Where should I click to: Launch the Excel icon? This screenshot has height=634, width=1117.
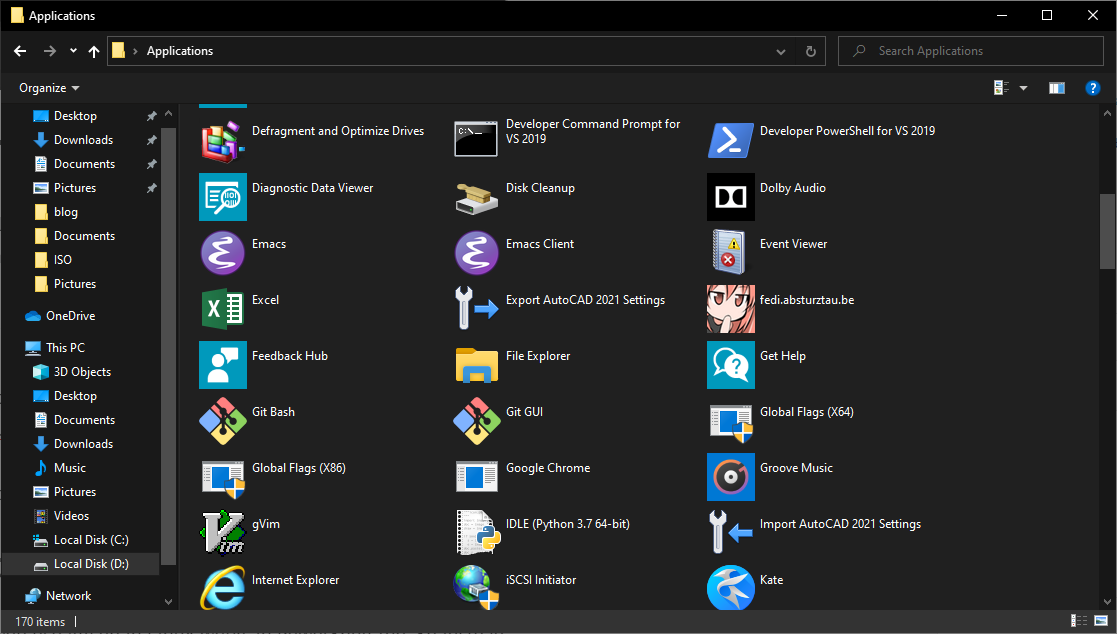pos(223,308)
